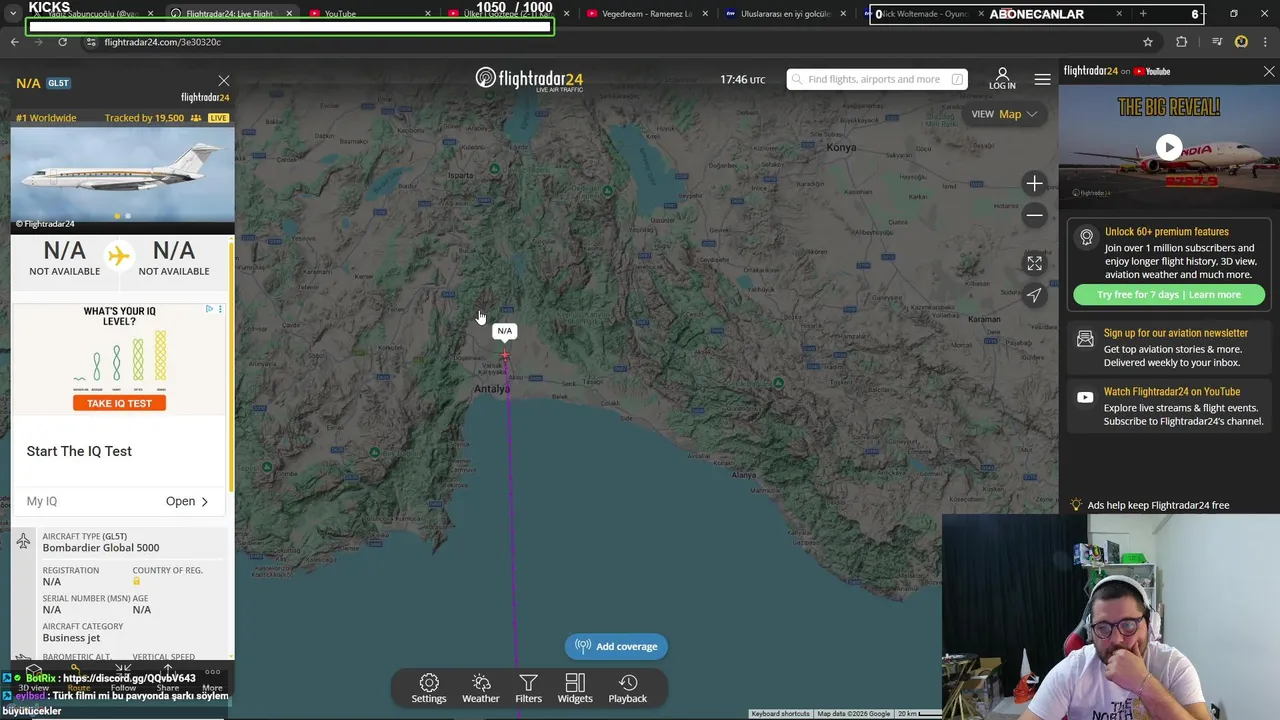Click the Karaman city label

coord(984,320)
